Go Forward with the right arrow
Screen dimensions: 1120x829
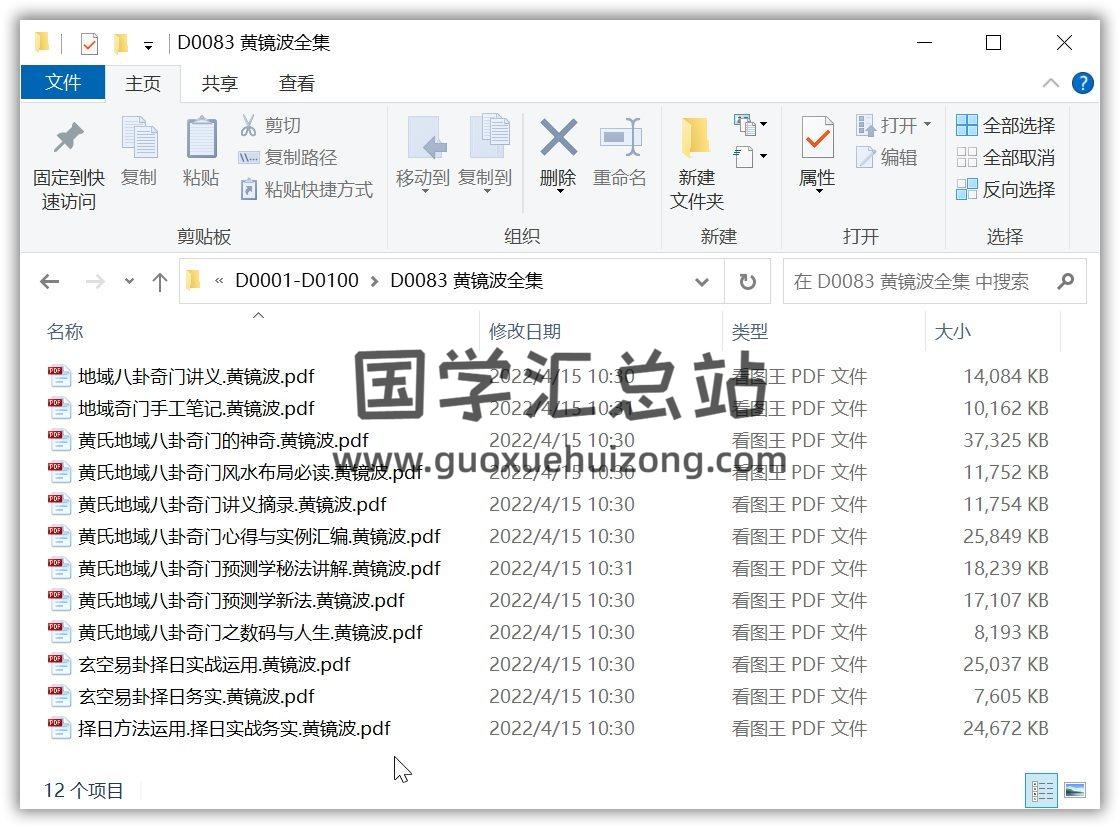point(94,281)
